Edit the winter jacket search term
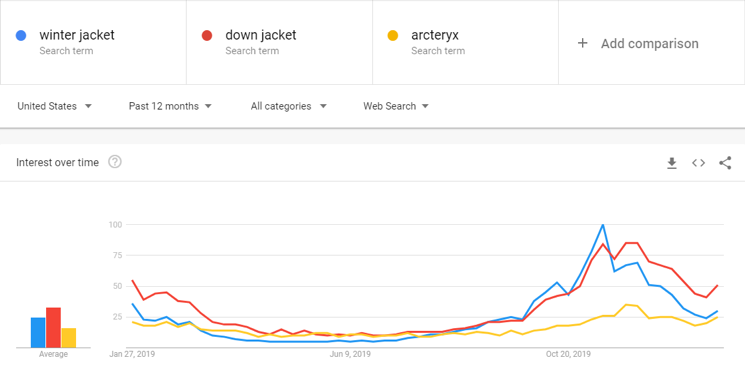This screenshot has height=372, width=745. click(77, 35)
